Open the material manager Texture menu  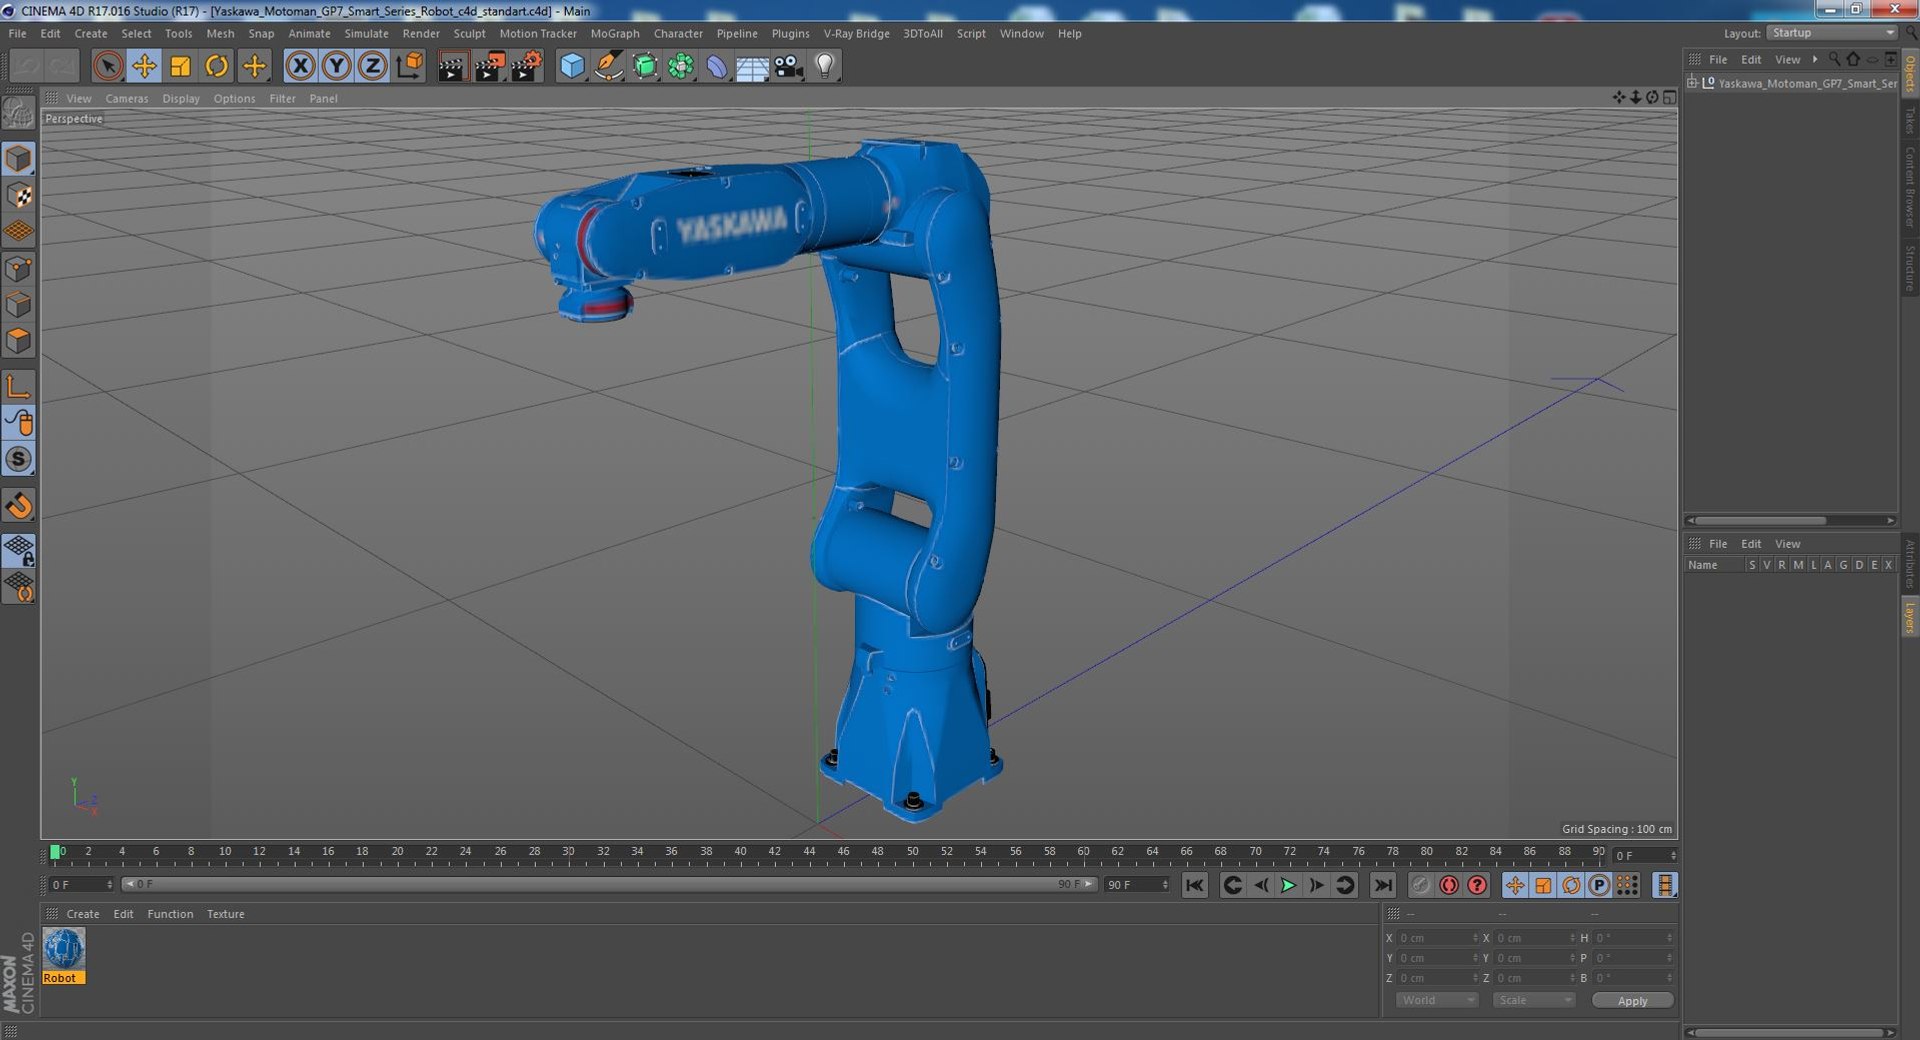pos(225,914)
